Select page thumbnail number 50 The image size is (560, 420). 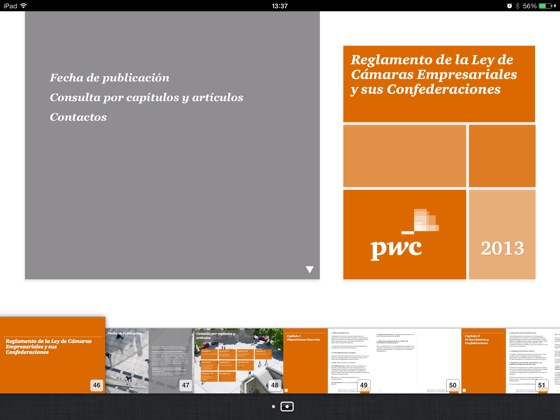point(416,361)
